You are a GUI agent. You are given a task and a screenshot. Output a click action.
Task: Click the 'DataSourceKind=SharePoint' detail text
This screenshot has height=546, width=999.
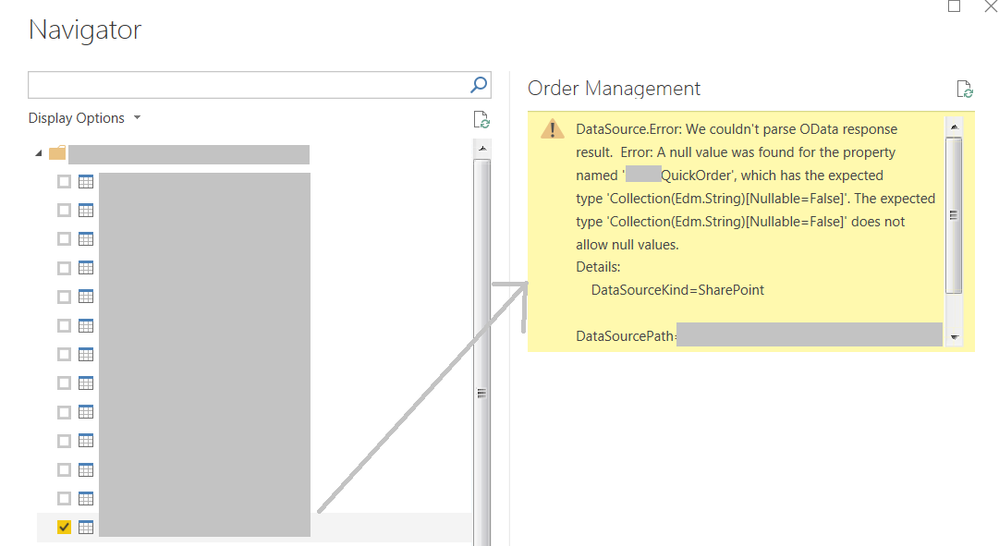(x=677, y=291)
